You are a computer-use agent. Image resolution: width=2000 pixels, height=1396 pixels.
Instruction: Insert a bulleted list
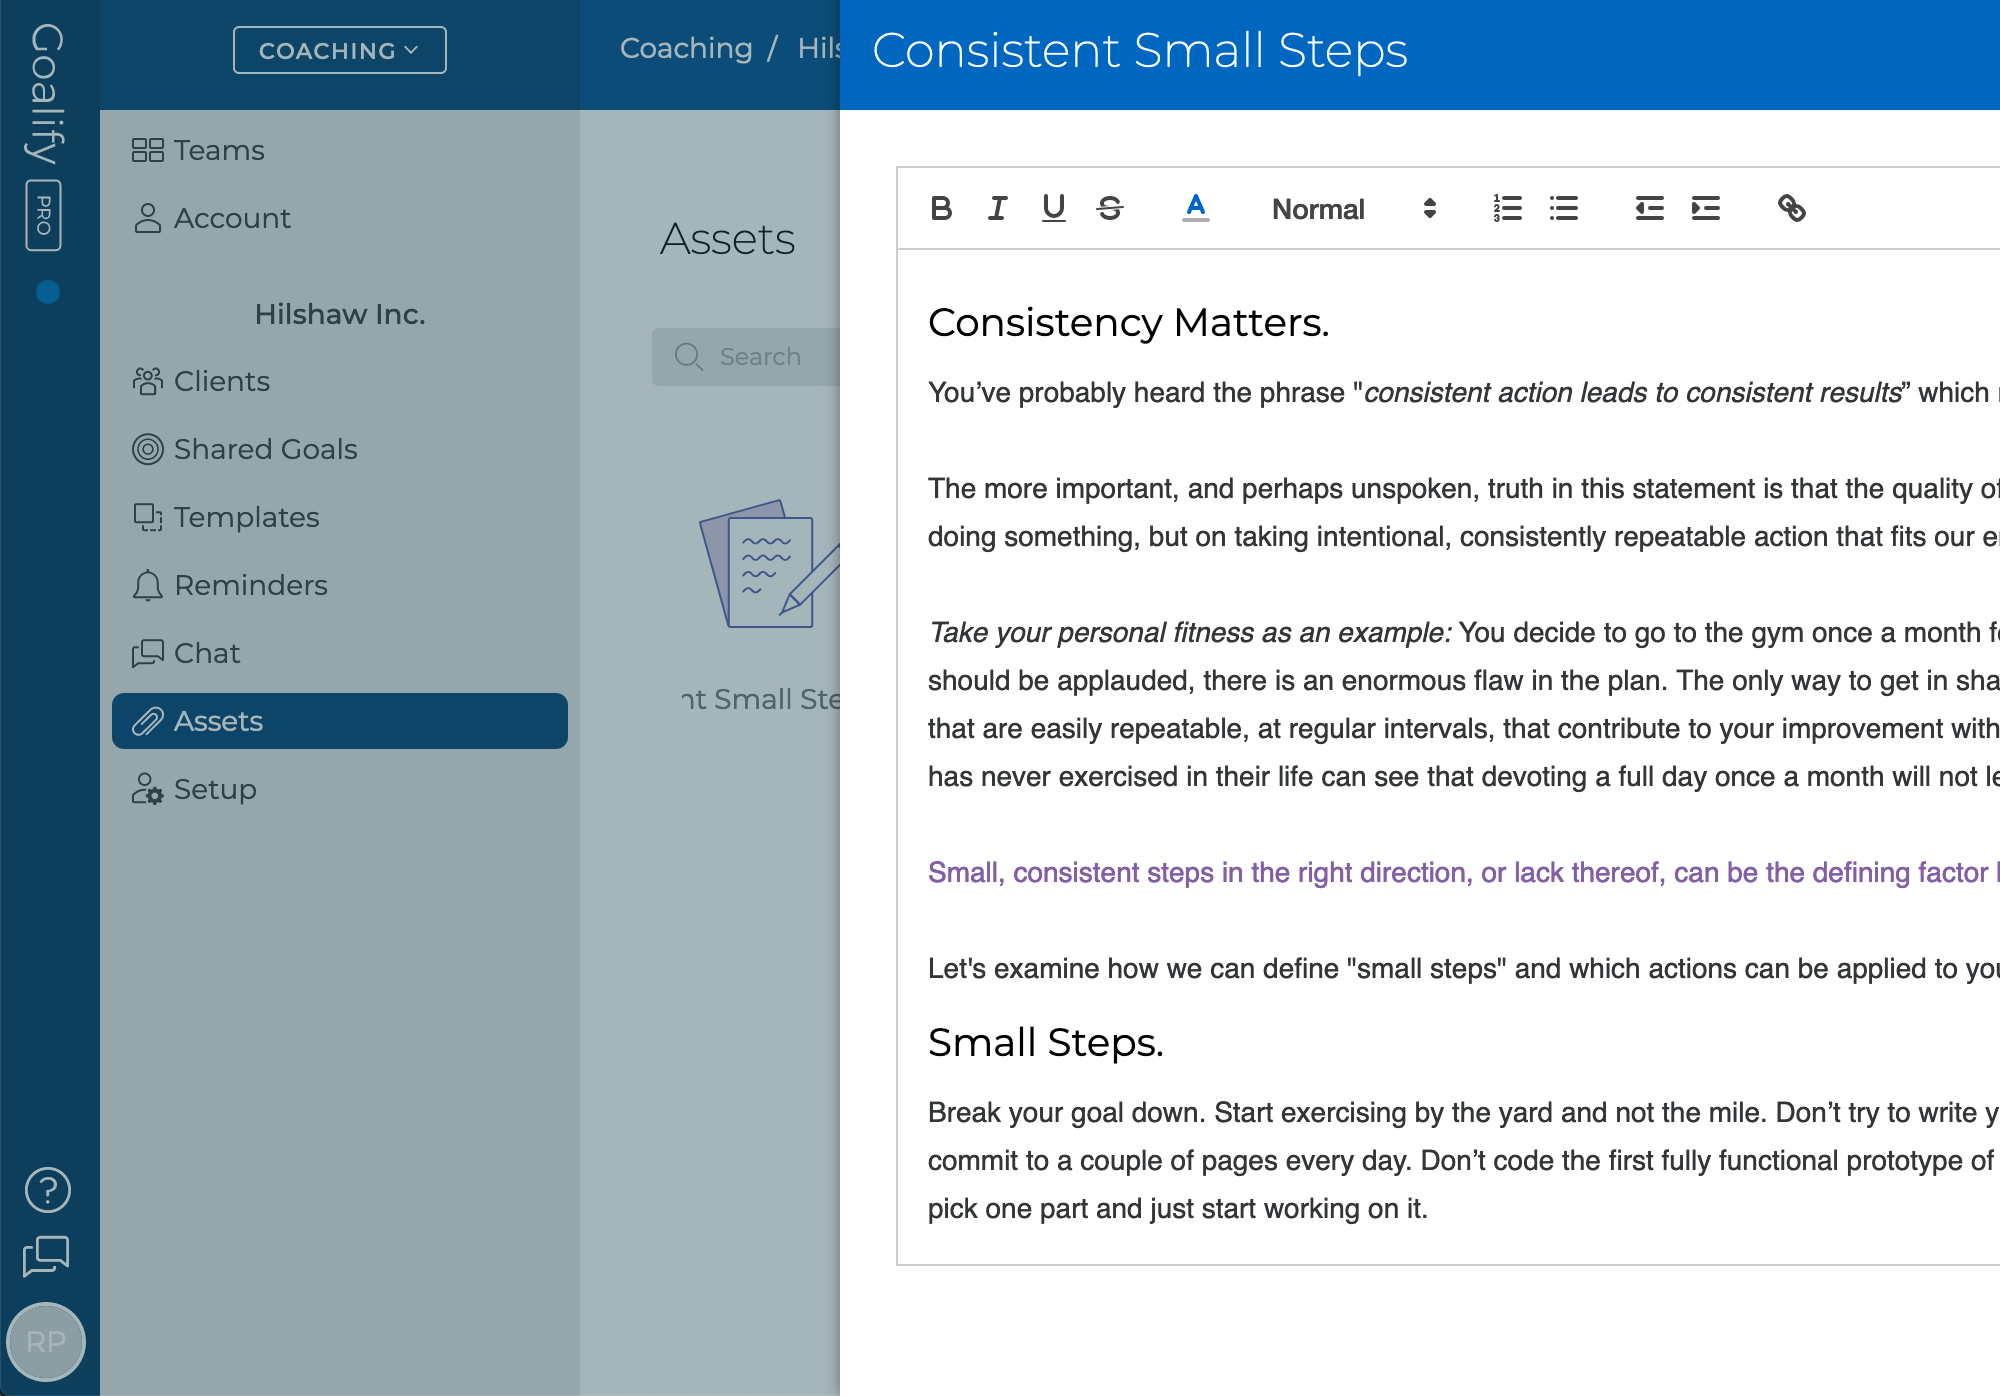click(x=1564, y=208)
